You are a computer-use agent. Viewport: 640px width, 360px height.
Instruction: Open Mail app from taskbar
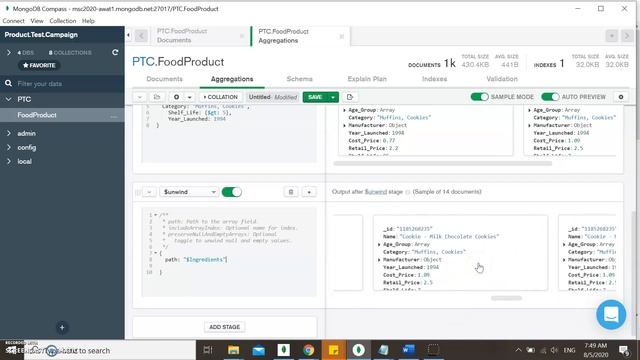[258, 350]
